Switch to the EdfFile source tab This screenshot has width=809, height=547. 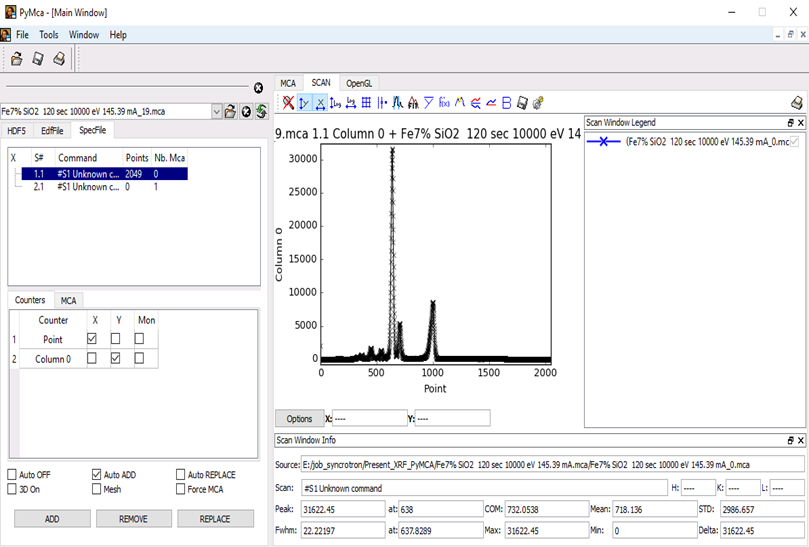click(x=52, y=131)
